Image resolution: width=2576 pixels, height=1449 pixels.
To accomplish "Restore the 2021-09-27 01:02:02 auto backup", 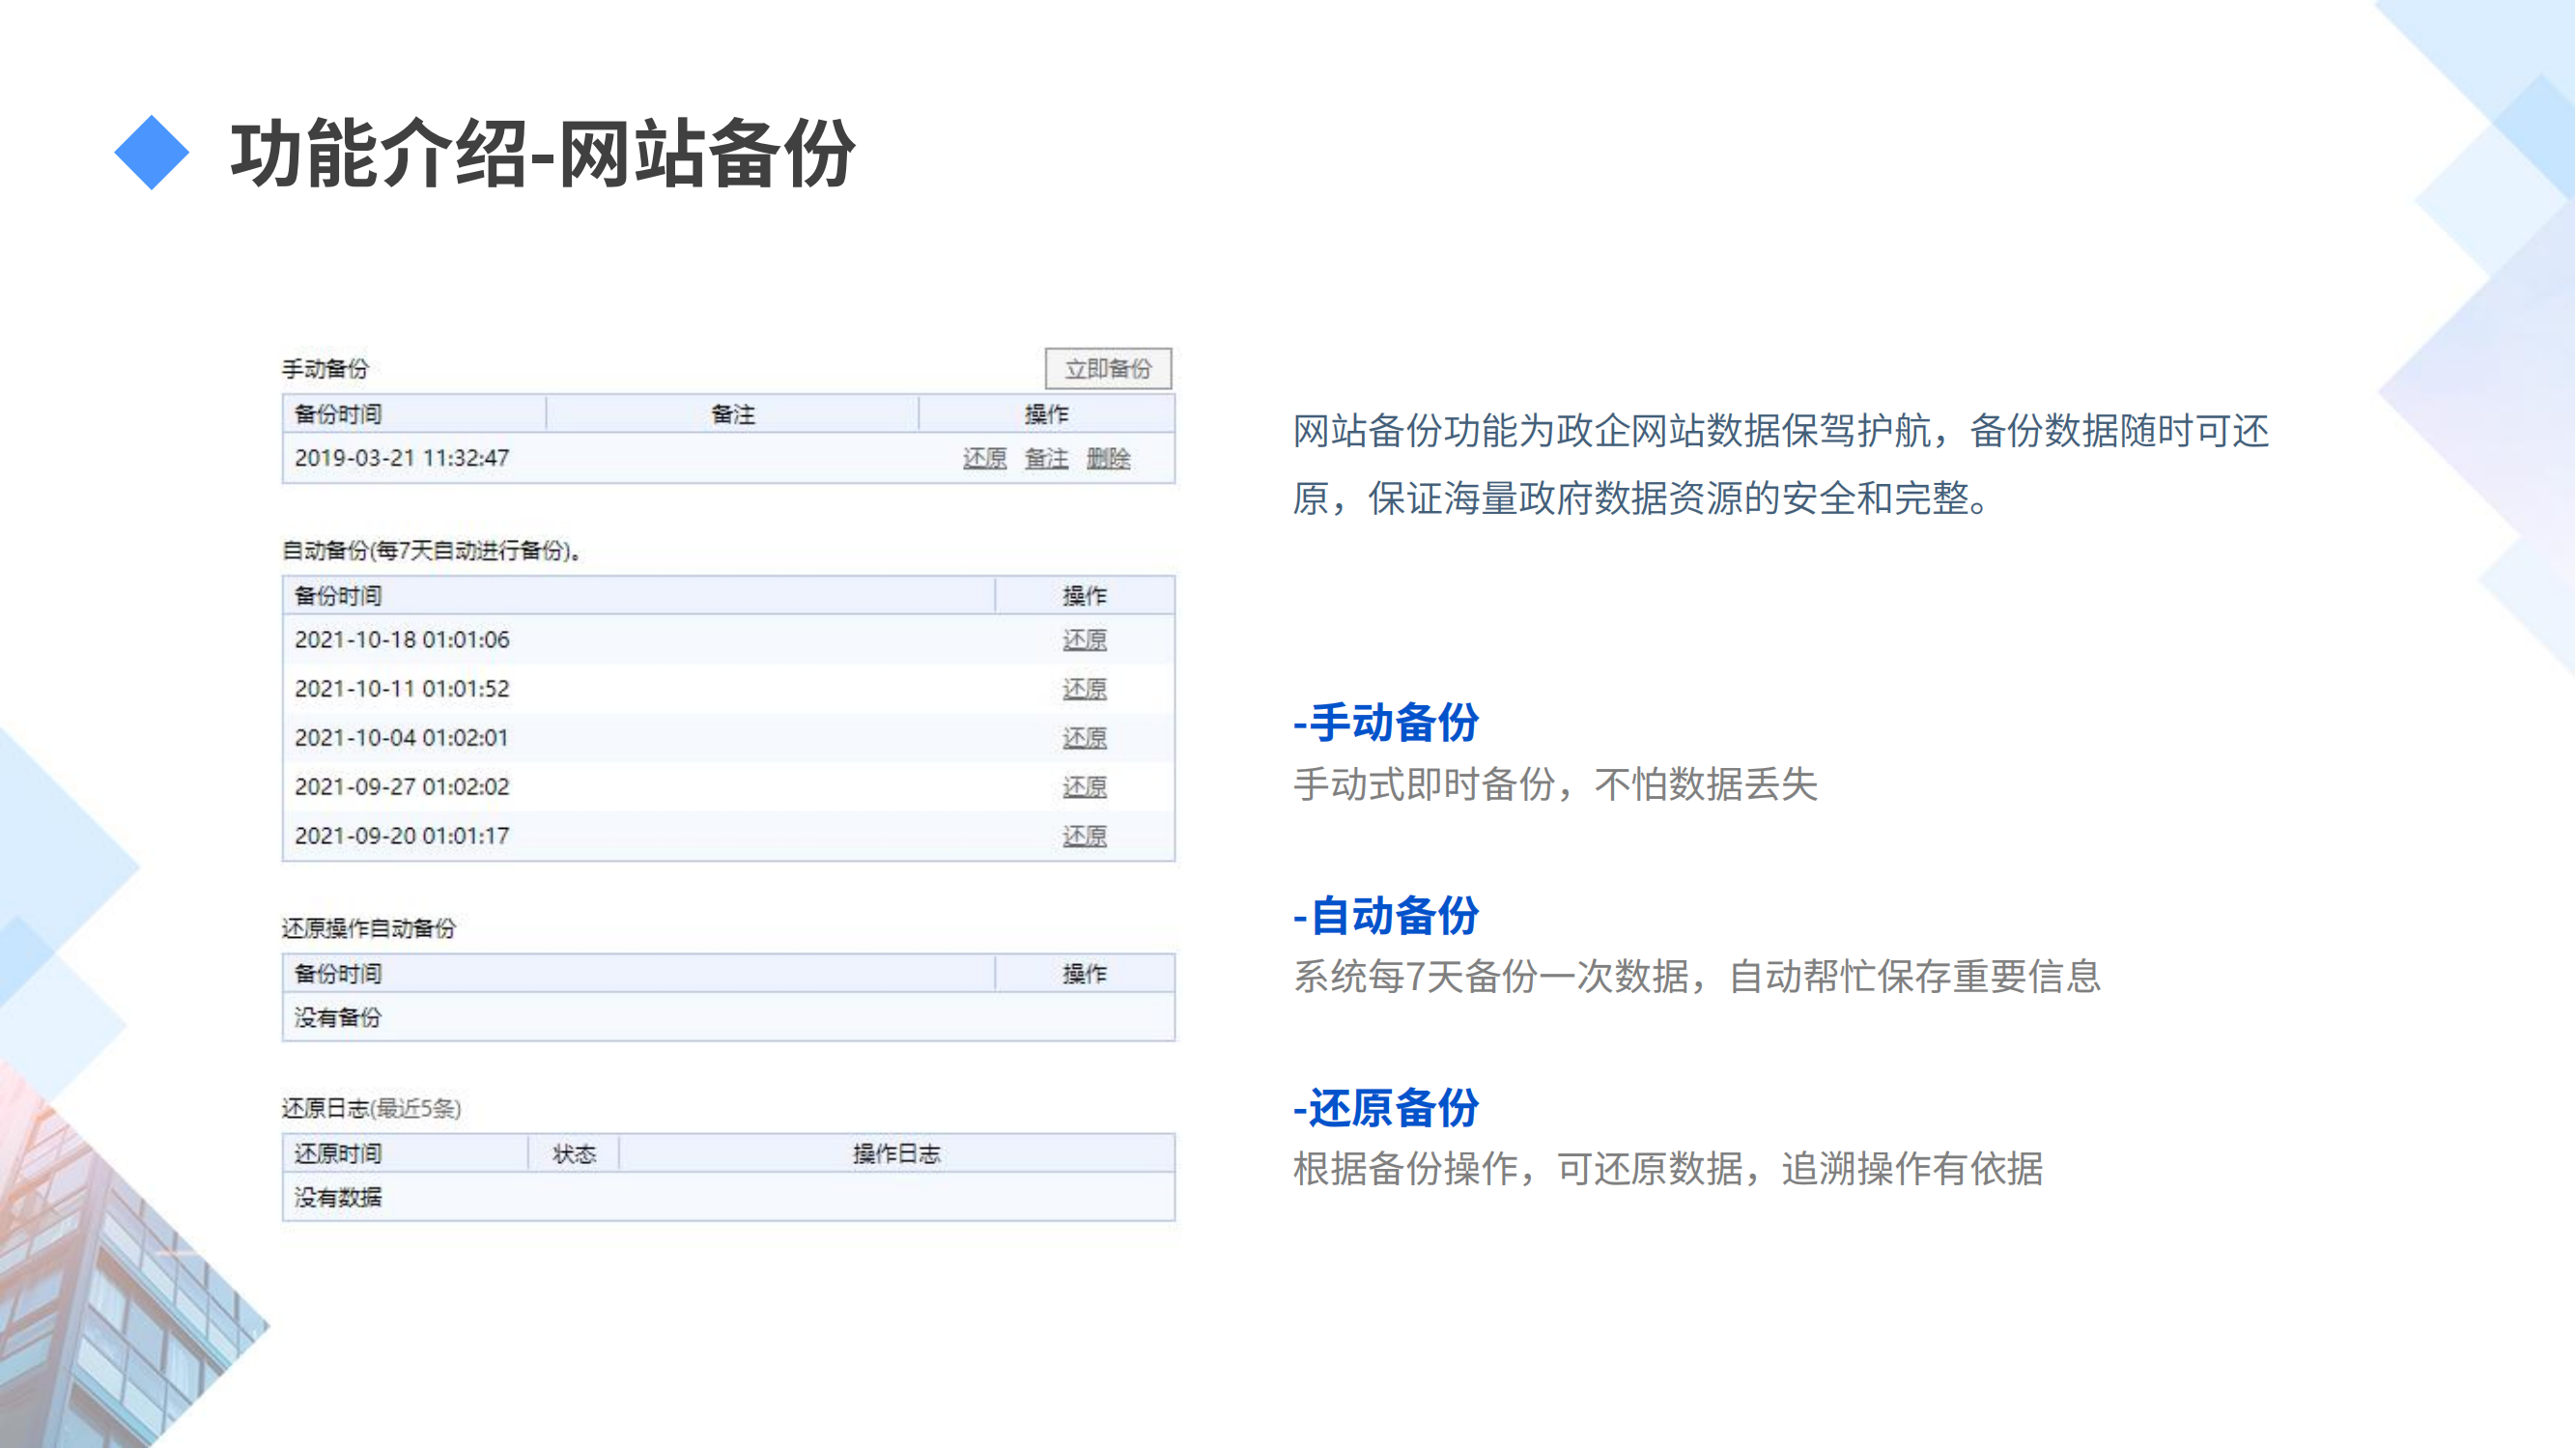I will click(x=1084, y=787).
